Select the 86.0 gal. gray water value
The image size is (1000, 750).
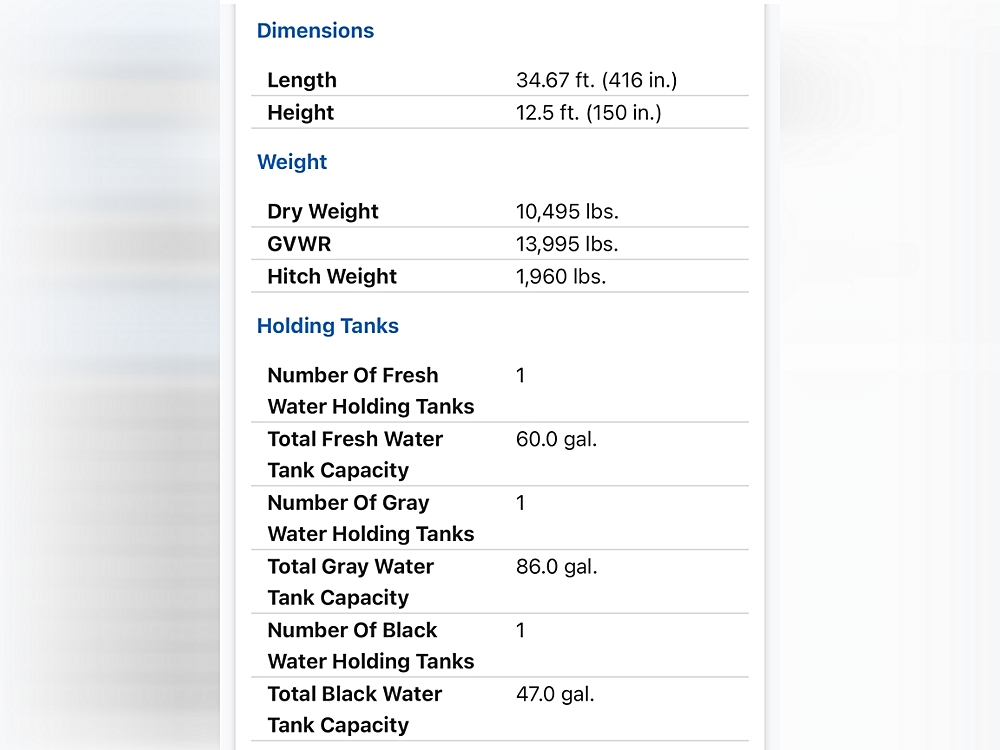pos(556,567)
